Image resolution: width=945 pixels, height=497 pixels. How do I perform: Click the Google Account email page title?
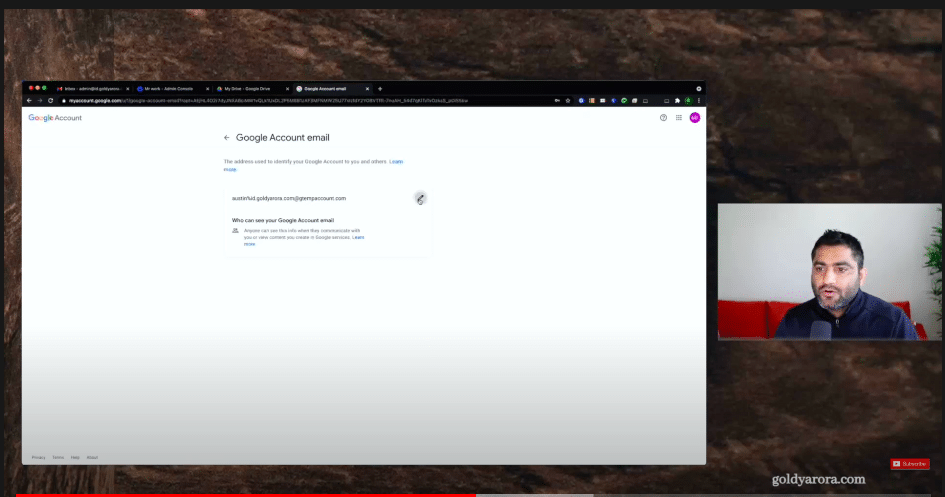point(283,138)
